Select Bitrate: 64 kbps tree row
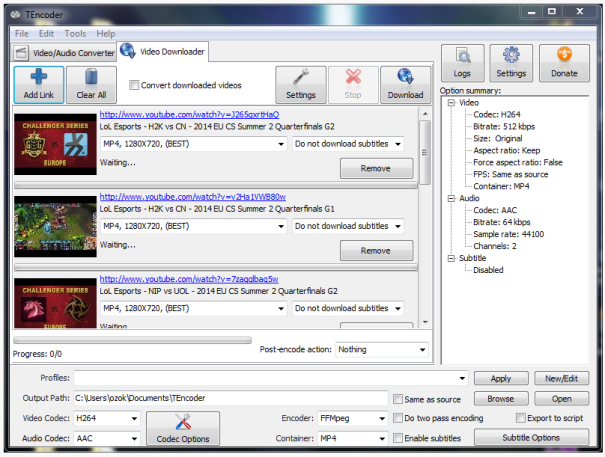Screen dimensions: 605x457 502,222
